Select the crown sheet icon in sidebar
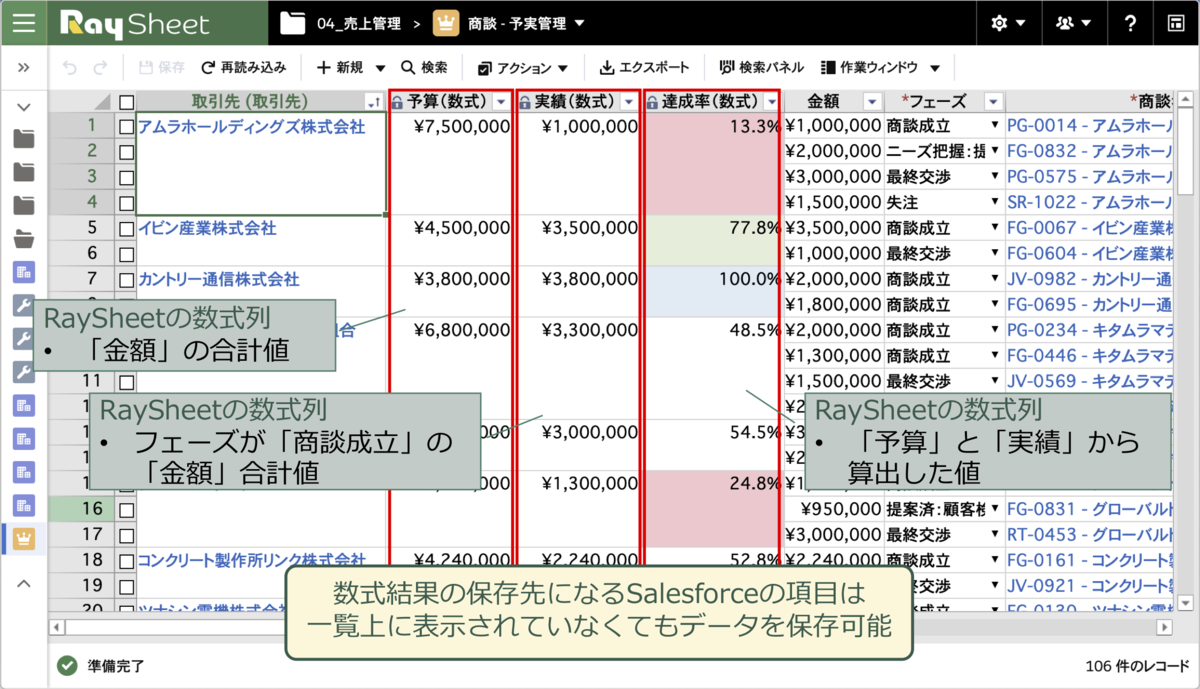 click(24, 539)
